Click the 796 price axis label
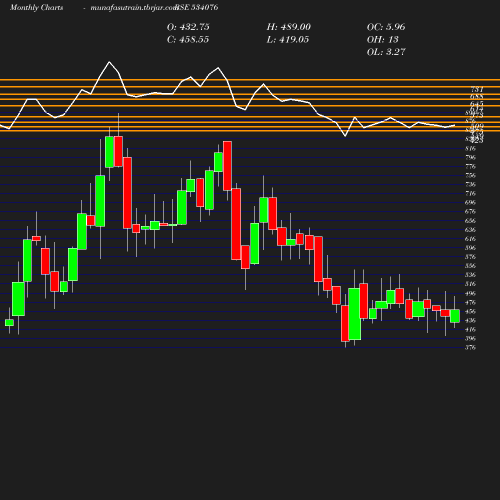The image size is (500, 500). click(x=470, y=157)
